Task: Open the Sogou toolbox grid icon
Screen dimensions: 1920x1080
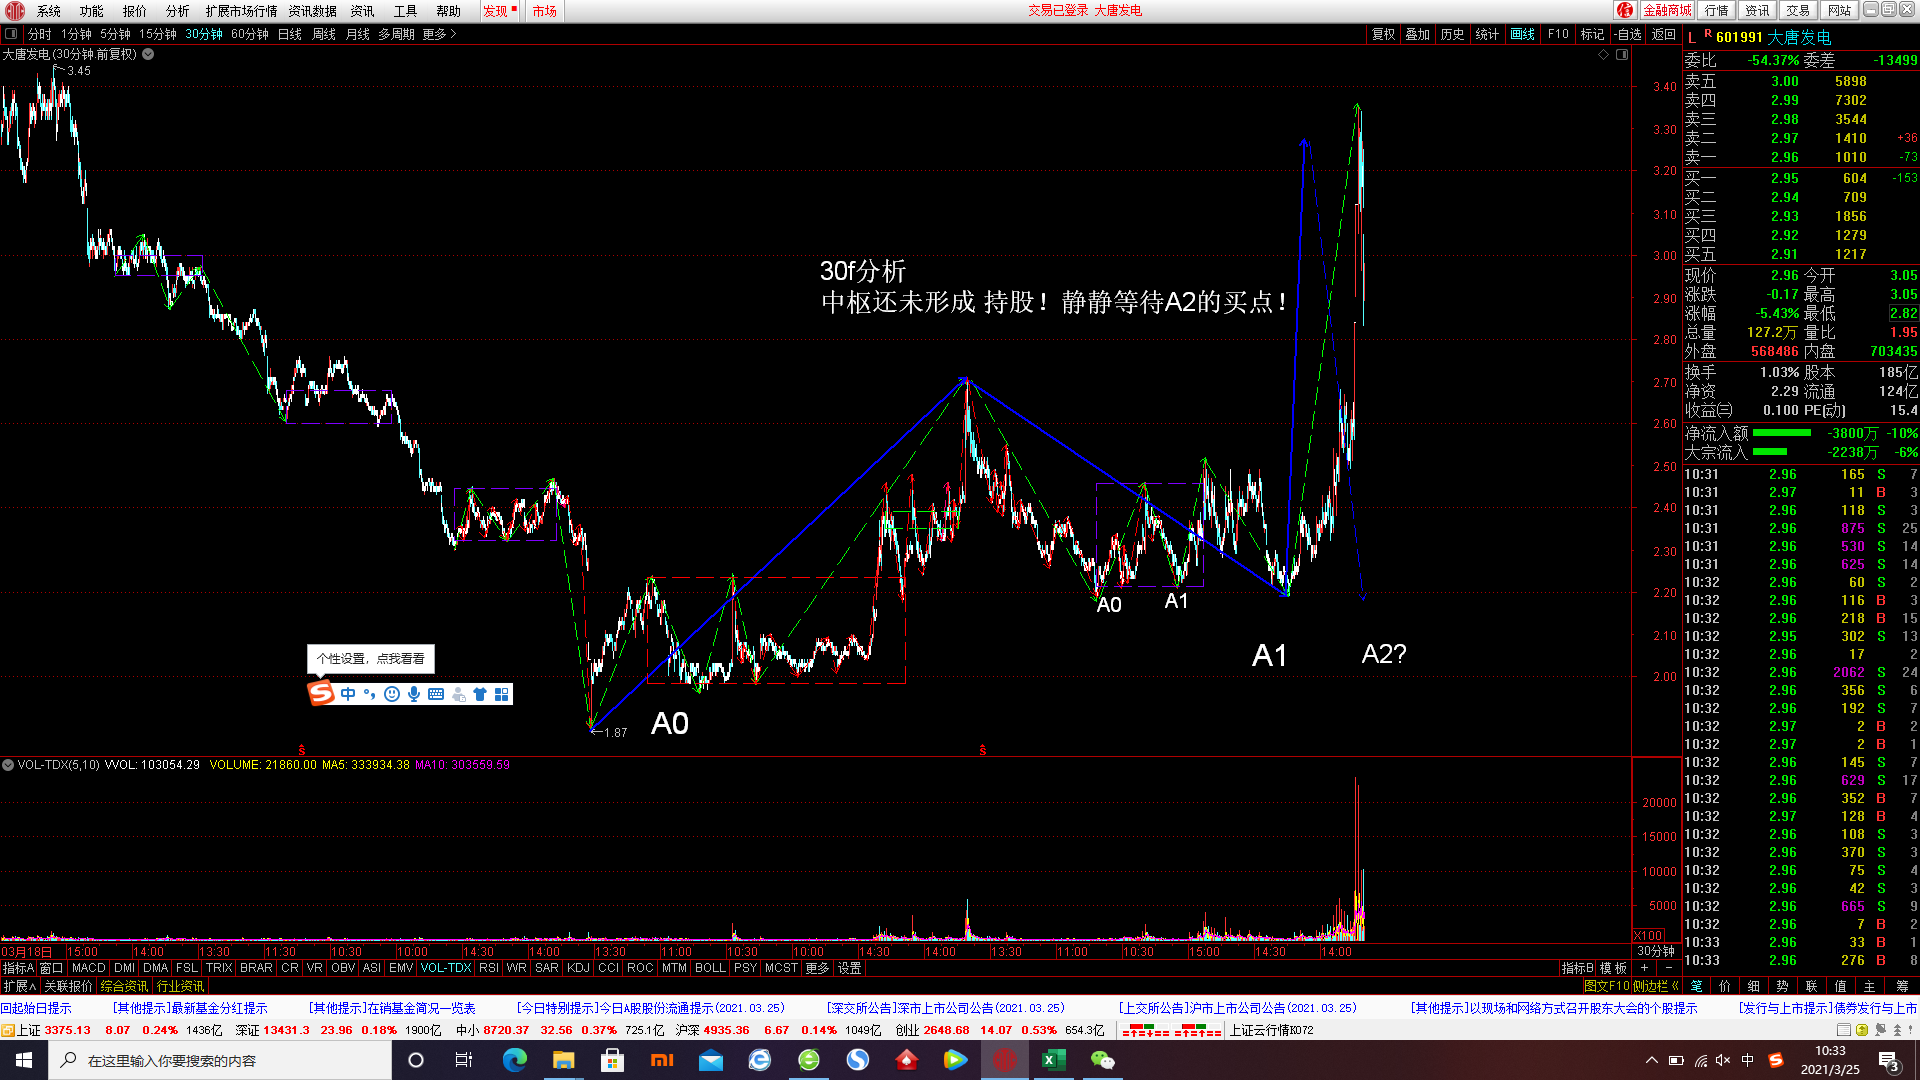Action: pyautogui.click(x=502, y=694)
